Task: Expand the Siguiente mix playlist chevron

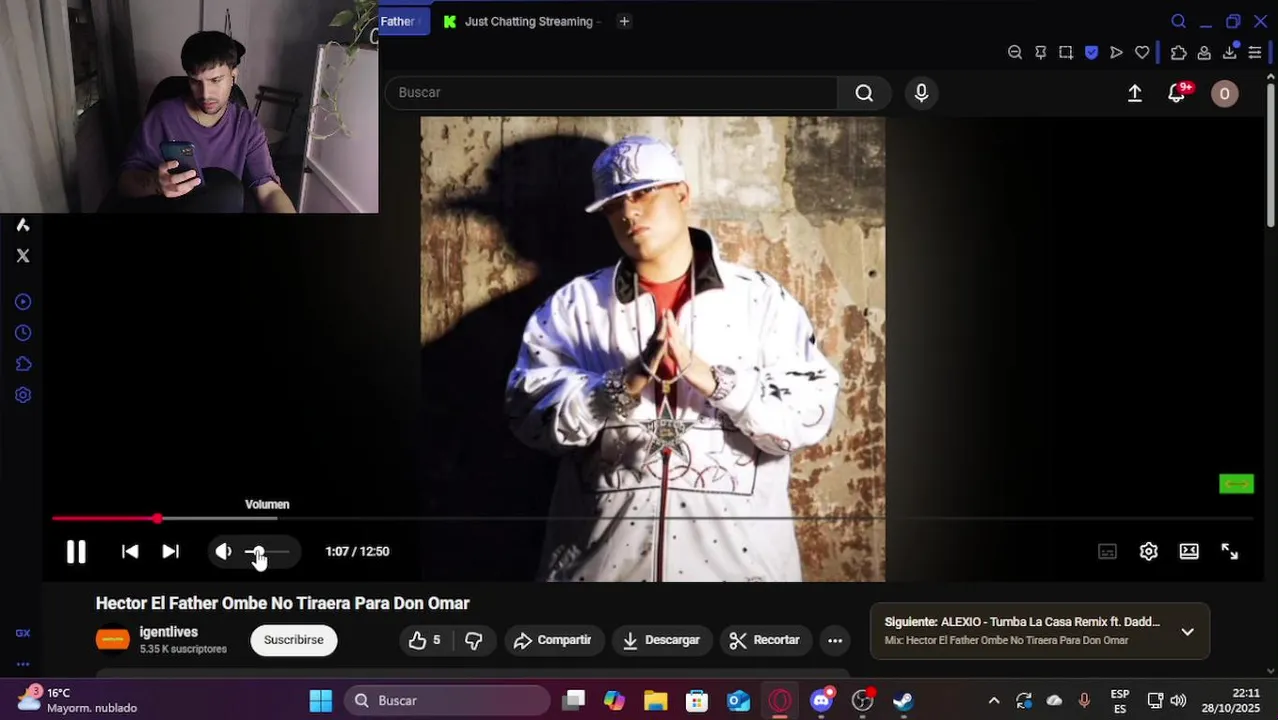Action: 1187,631
